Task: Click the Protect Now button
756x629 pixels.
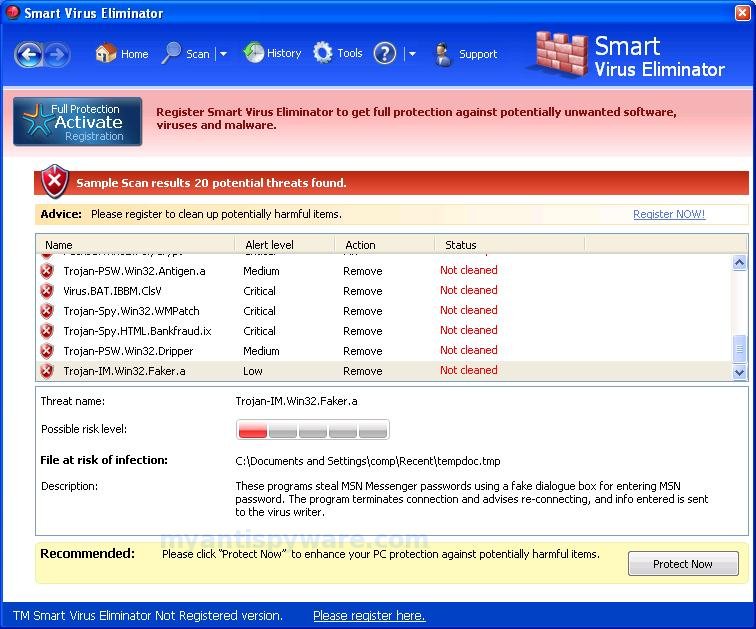Action: 683,563
